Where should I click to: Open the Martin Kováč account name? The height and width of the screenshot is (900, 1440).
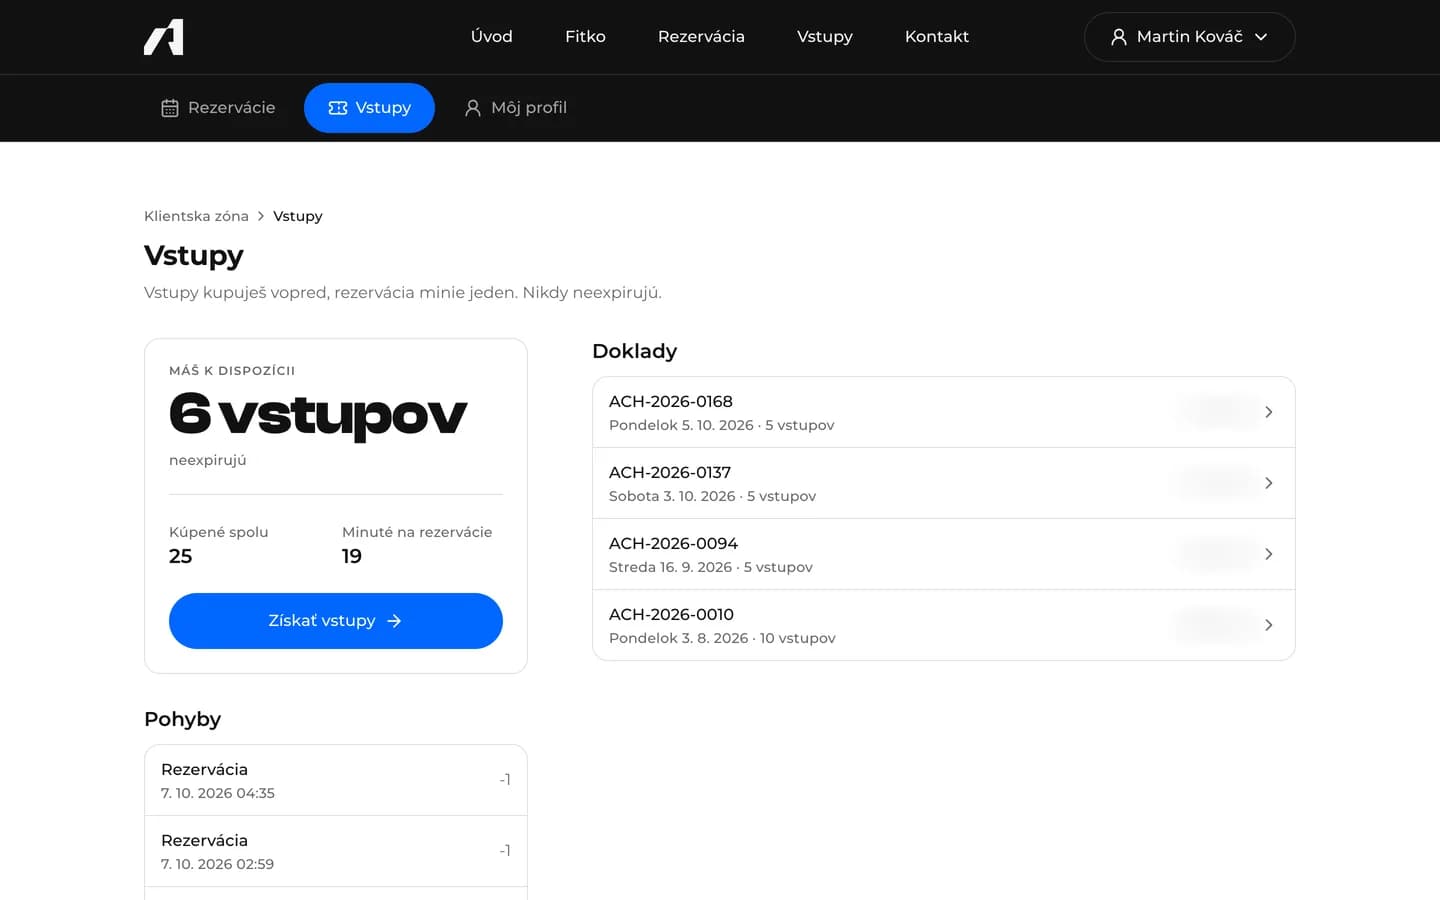[x=1189, y=37]
